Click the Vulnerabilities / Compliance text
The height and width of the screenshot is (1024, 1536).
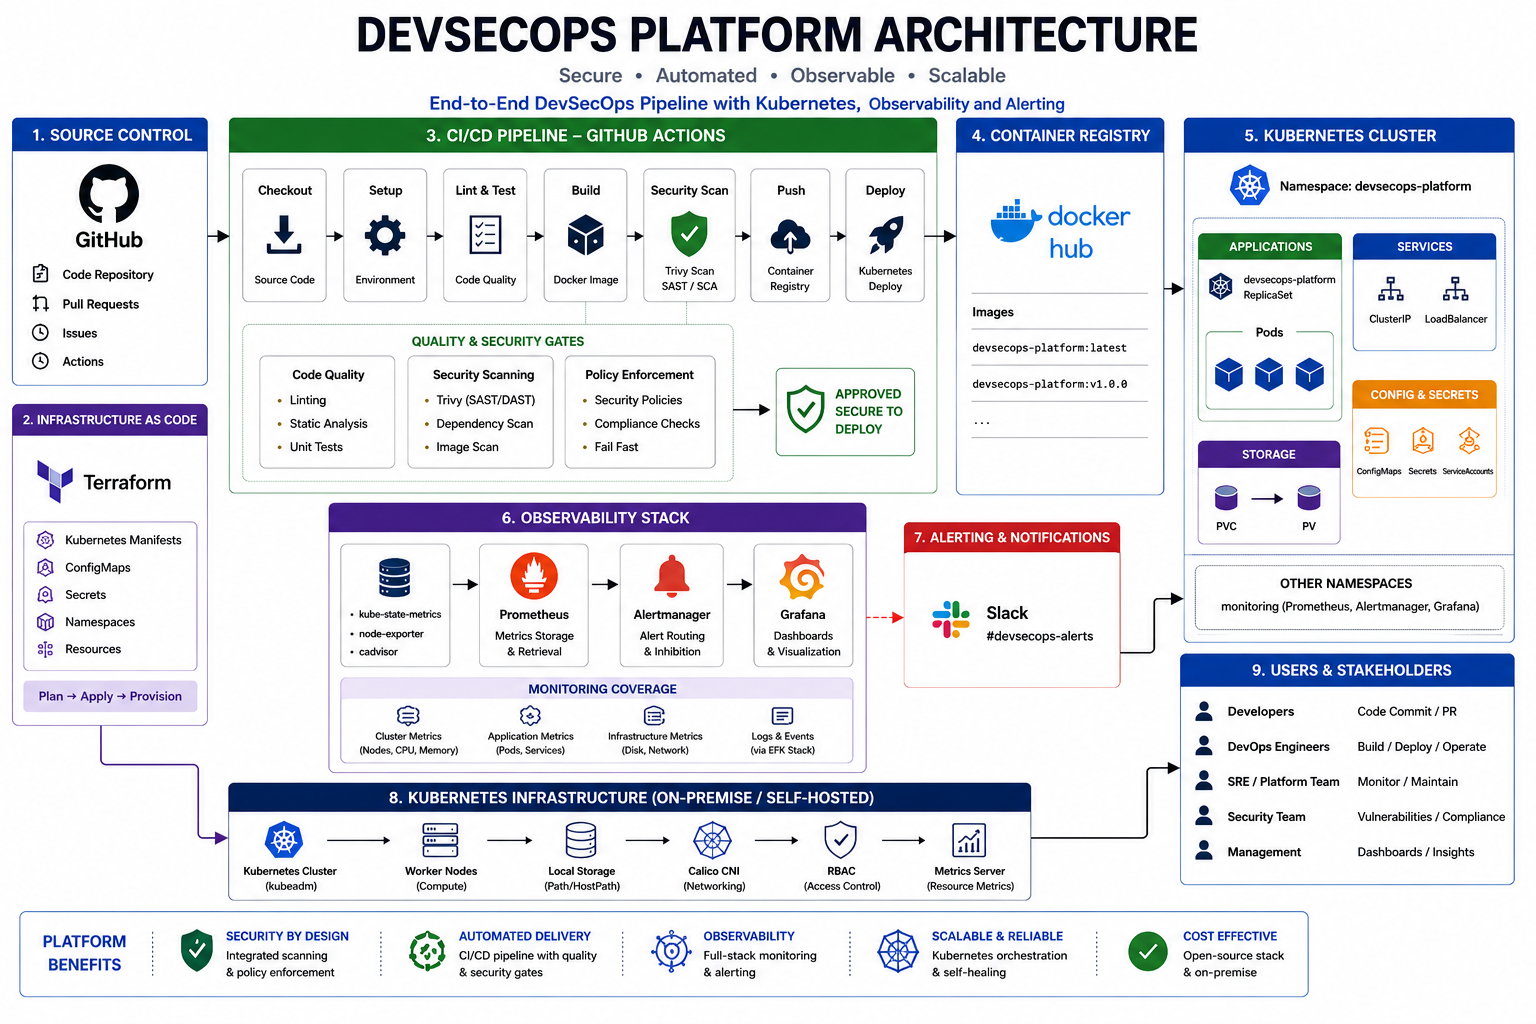point(1431,817)
